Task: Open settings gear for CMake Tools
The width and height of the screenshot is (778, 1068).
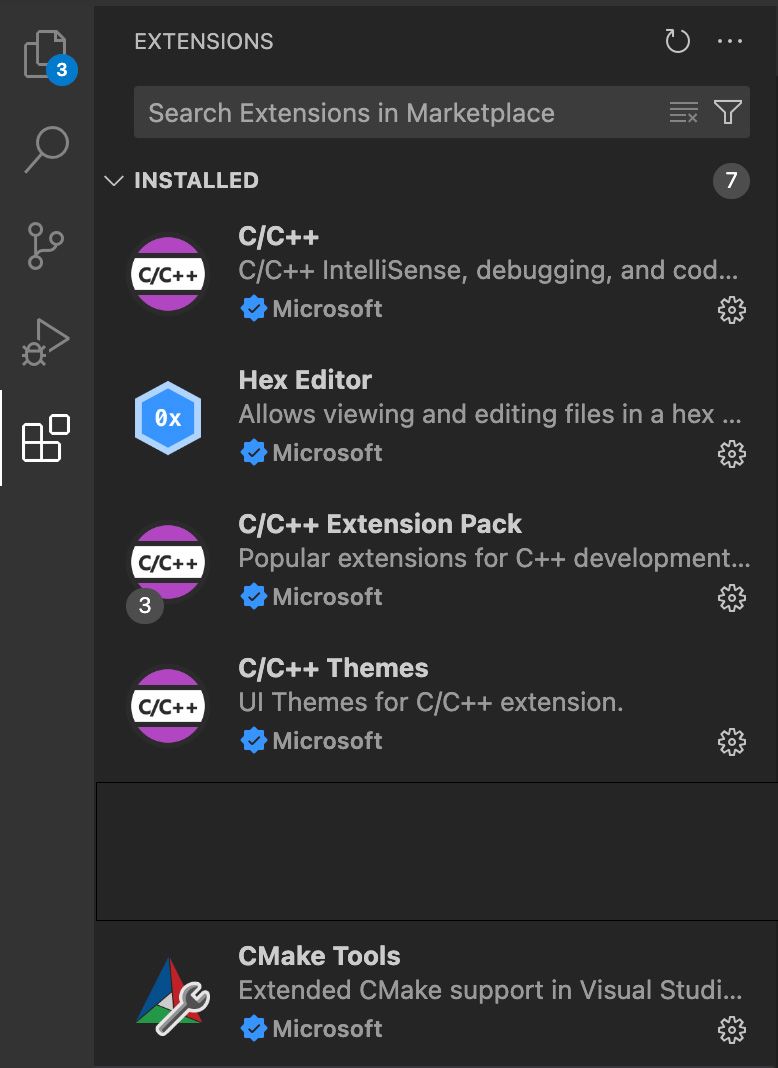Action: pos(731,1029)
